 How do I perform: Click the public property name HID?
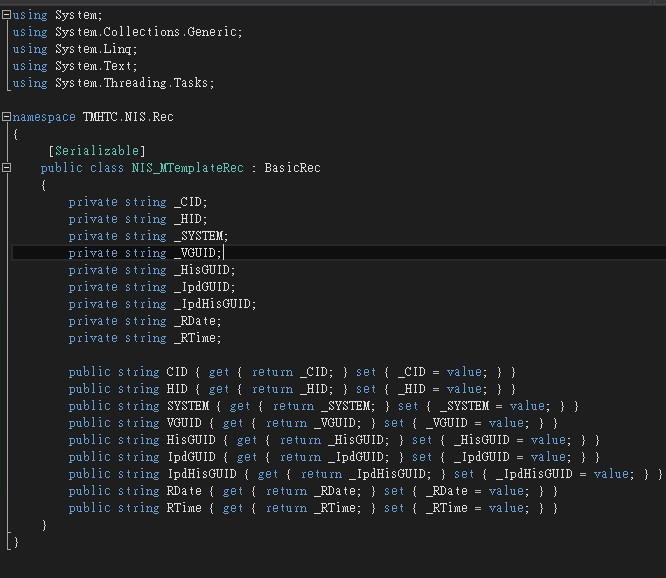pos(177,389)
